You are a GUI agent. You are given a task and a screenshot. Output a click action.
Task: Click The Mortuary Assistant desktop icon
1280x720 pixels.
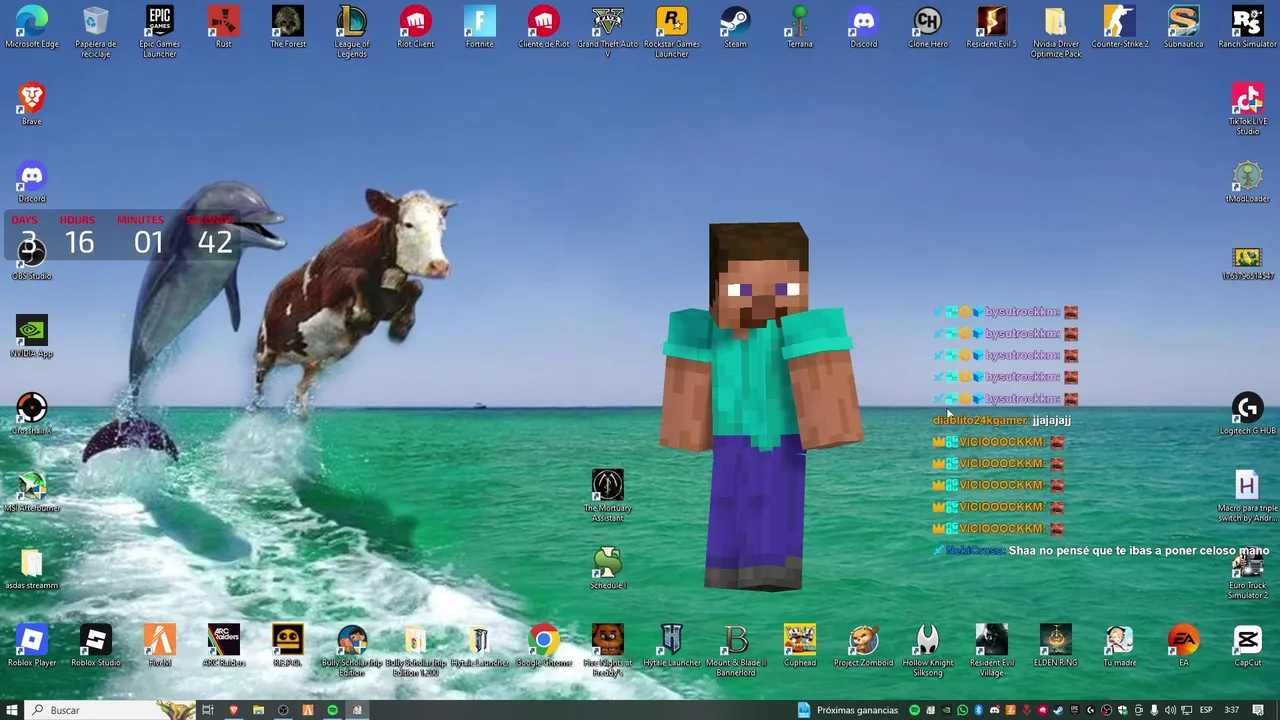pyautogui.click(x=608, y=497)
